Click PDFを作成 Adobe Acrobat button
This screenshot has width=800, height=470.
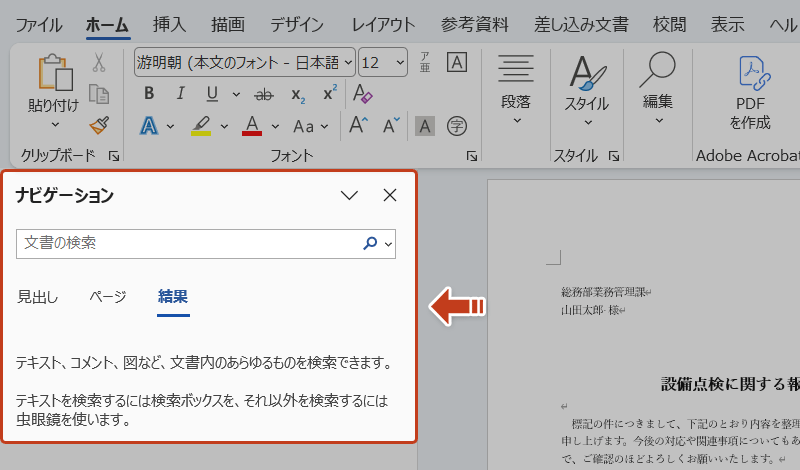[x=750, y=92]
